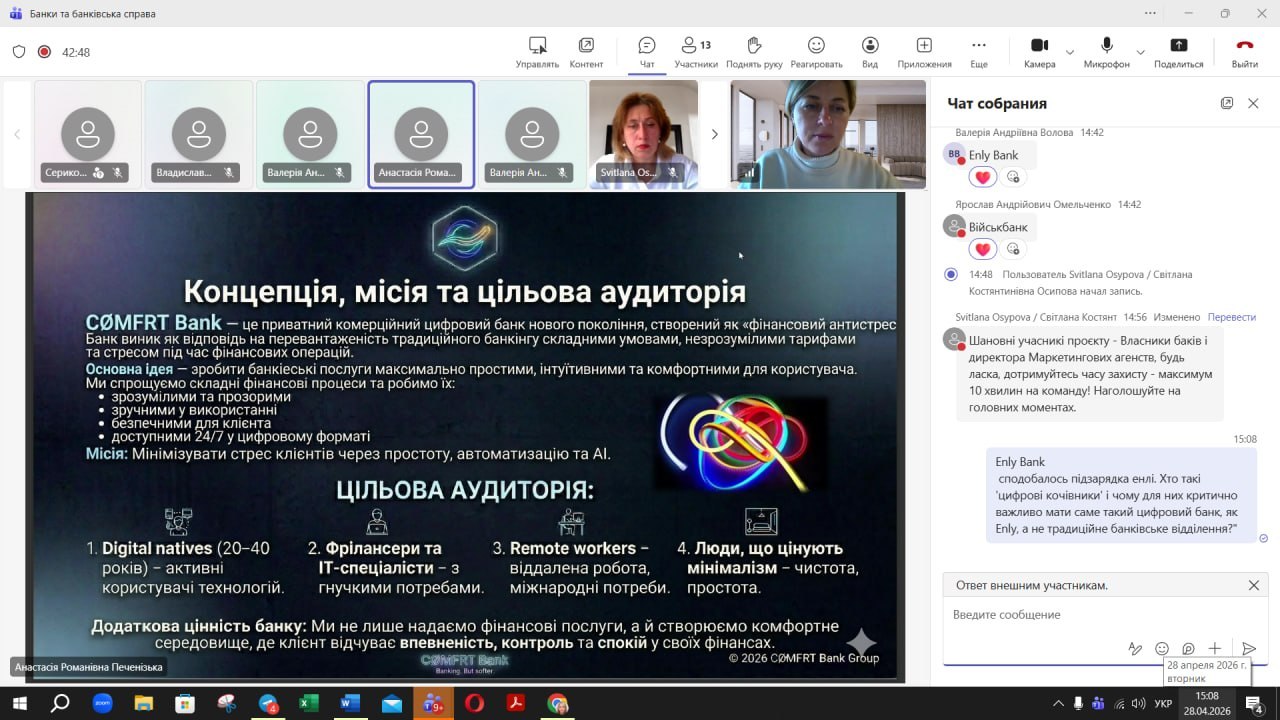Click the shield privacy icon

19,52
